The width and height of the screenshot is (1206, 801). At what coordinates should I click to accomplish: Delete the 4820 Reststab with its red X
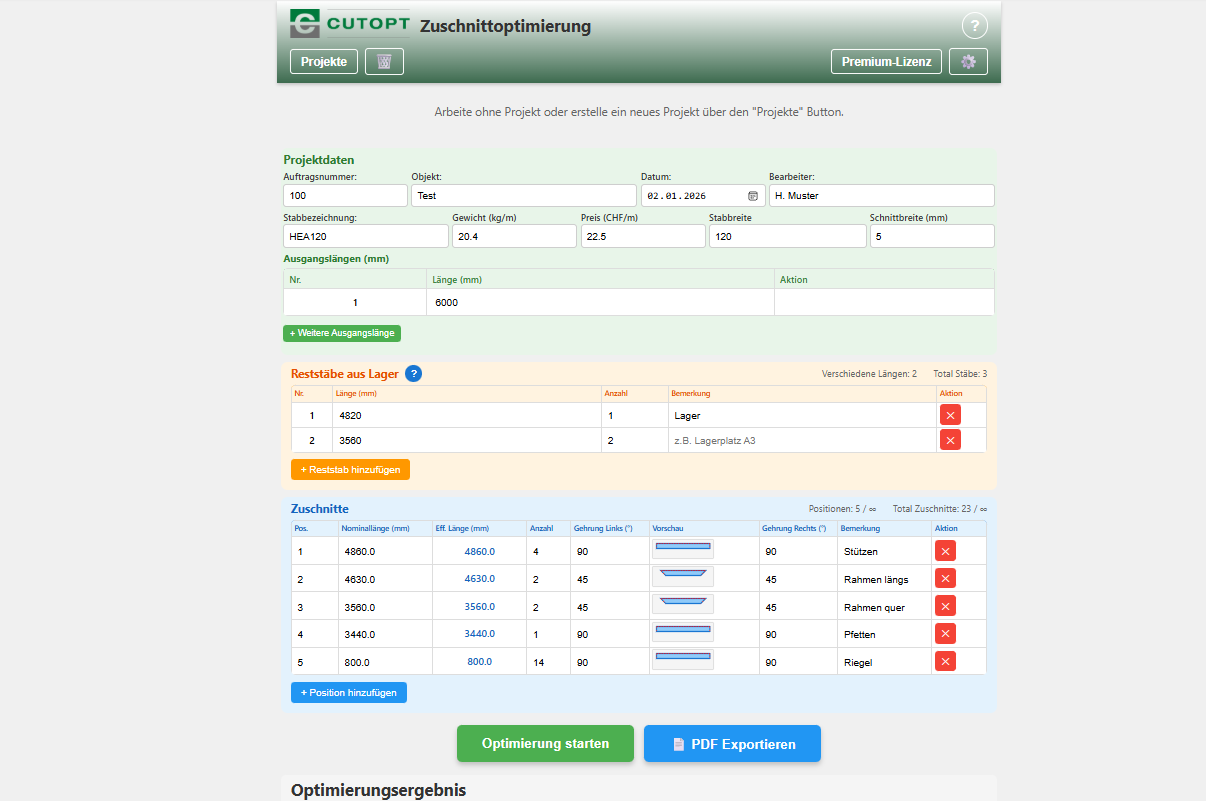pyautogui.click(x=950, y=415)
